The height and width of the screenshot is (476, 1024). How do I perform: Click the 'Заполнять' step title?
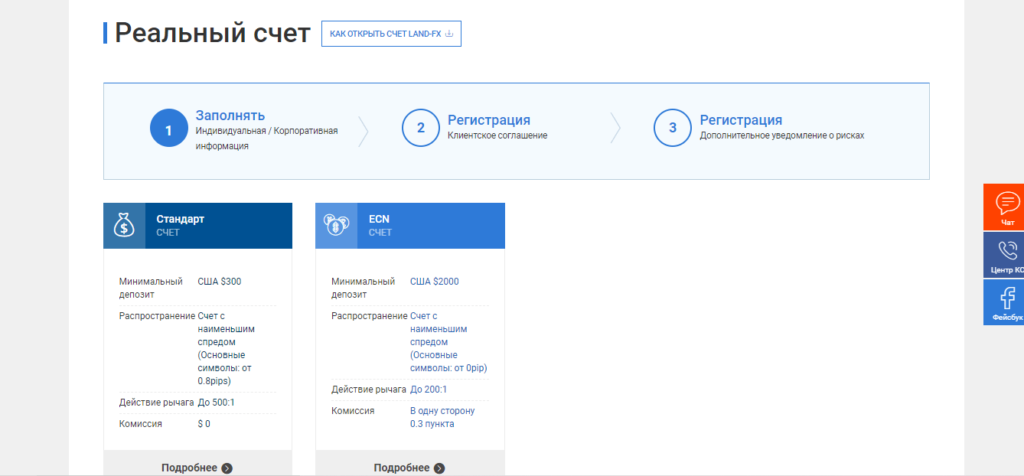click(x=230, y=116)
